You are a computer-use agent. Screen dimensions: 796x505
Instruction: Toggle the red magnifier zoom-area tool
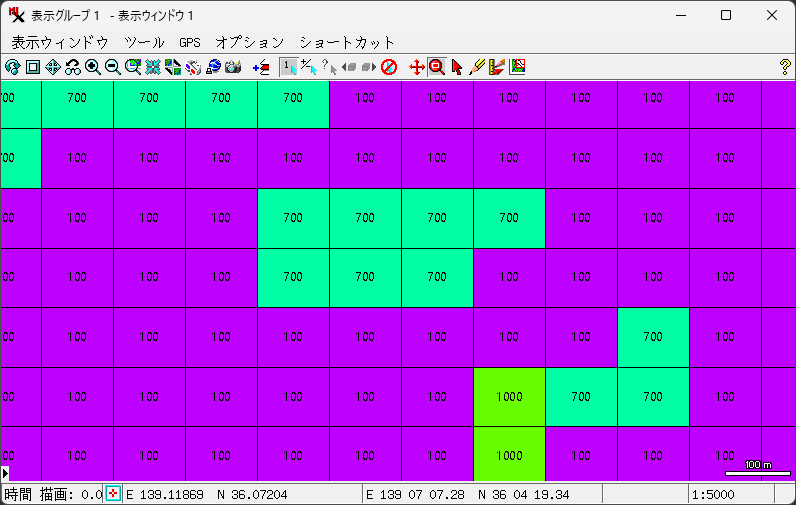click(x=436, y=67)
